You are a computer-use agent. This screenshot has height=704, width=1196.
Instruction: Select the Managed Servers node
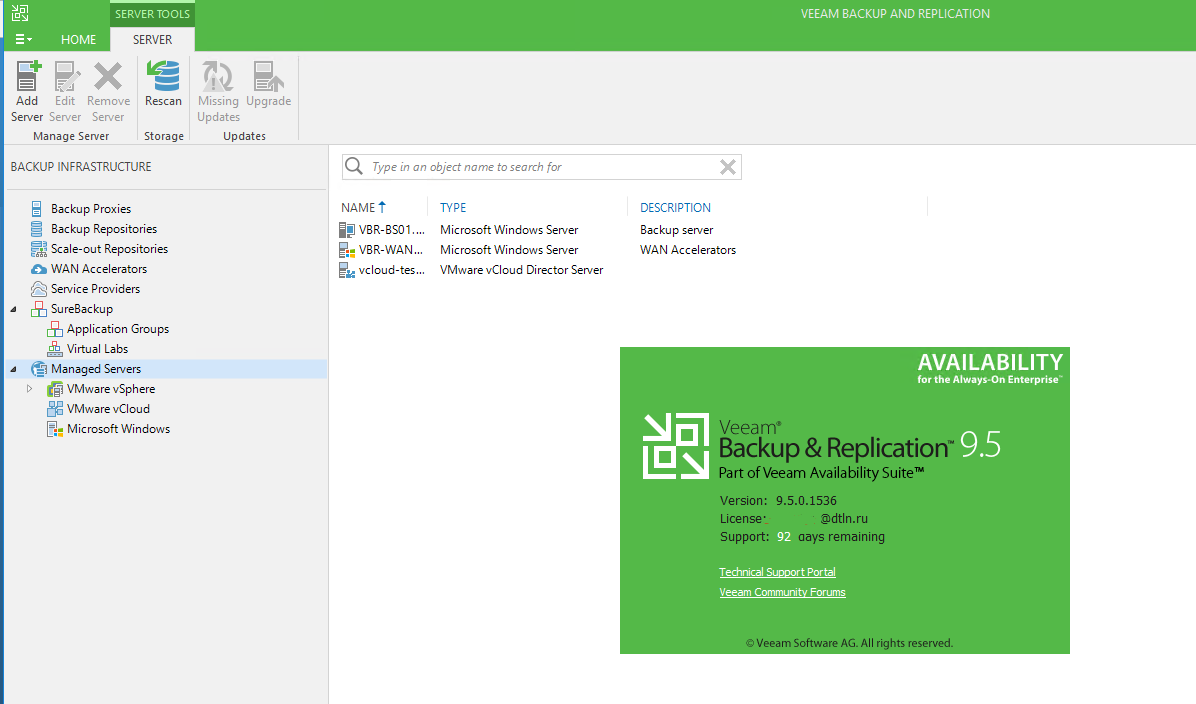[x=96, y=369]
